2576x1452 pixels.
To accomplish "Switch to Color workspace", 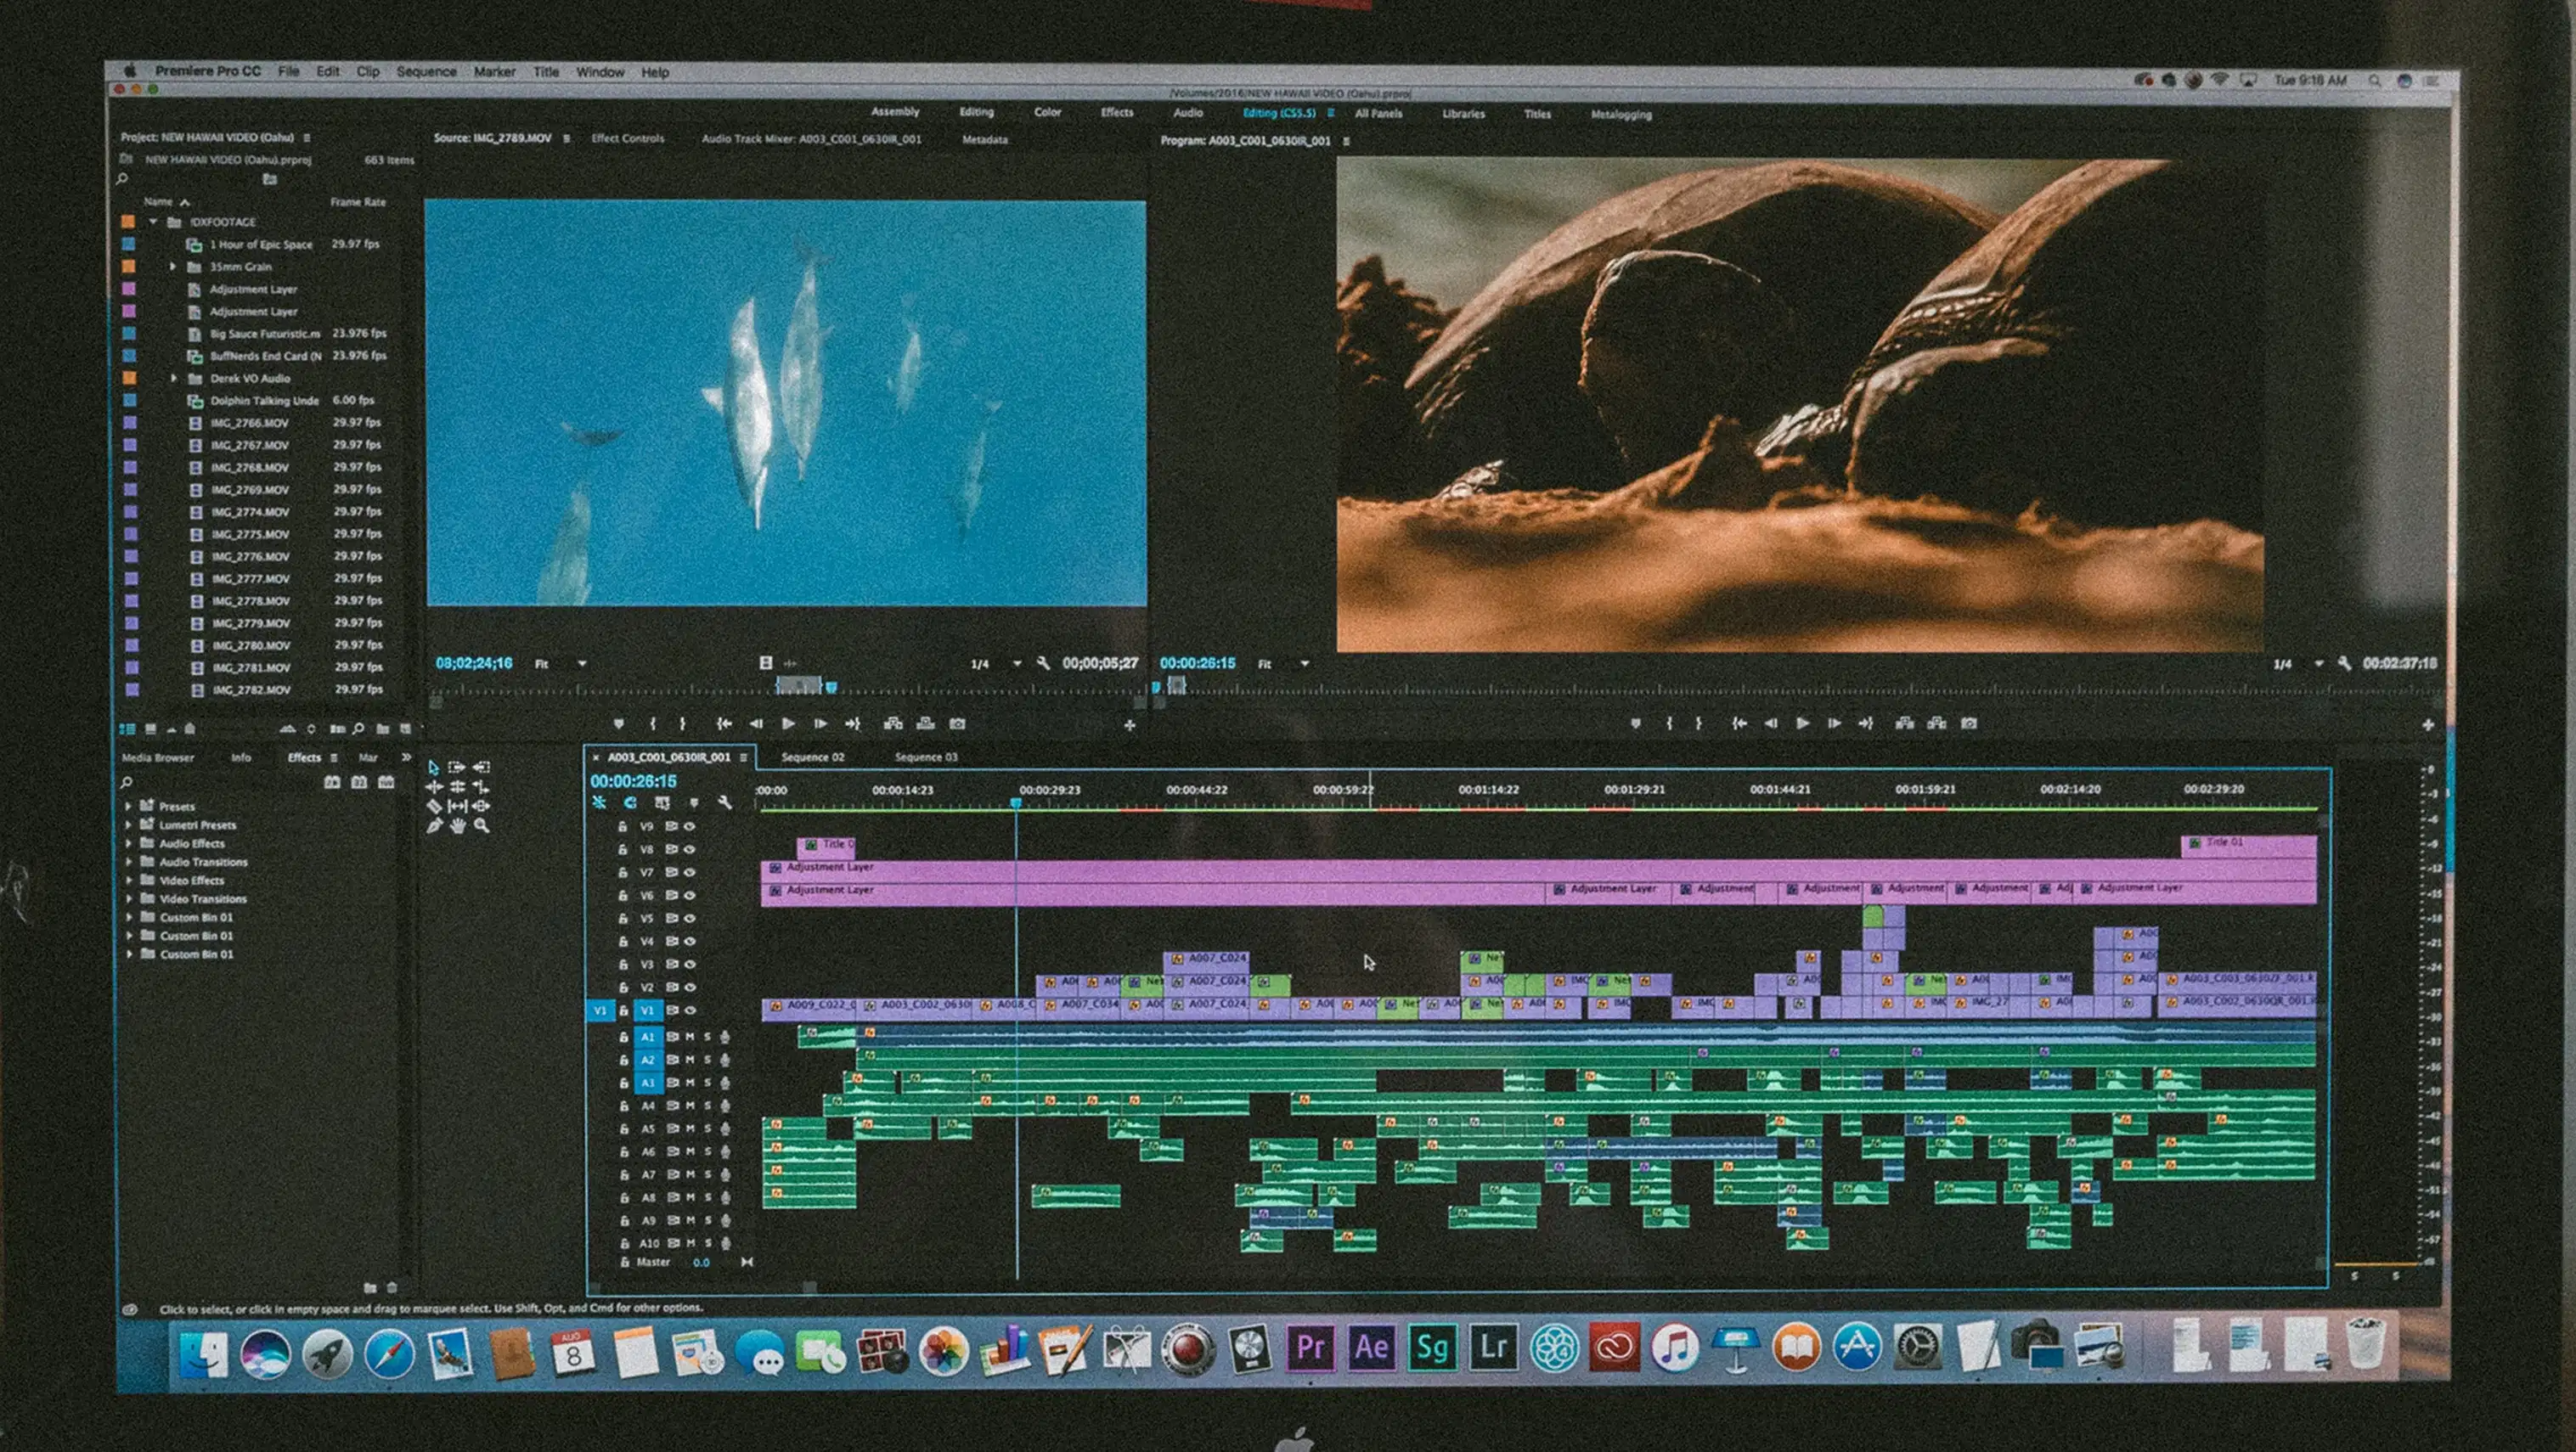I will pyautogui.click(x=1047, y=112).
